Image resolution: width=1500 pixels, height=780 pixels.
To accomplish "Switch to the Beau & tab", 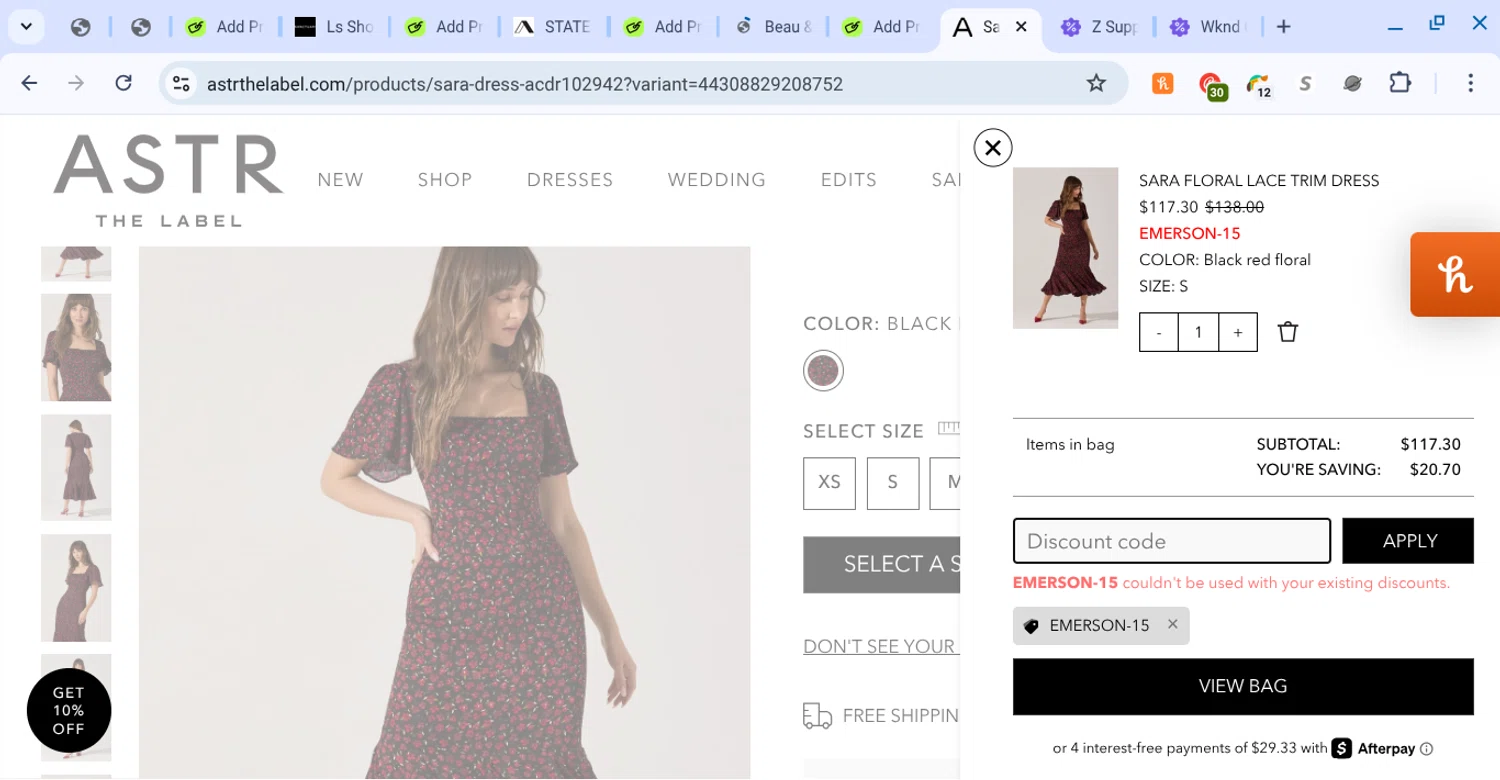I will pos(773,27).
